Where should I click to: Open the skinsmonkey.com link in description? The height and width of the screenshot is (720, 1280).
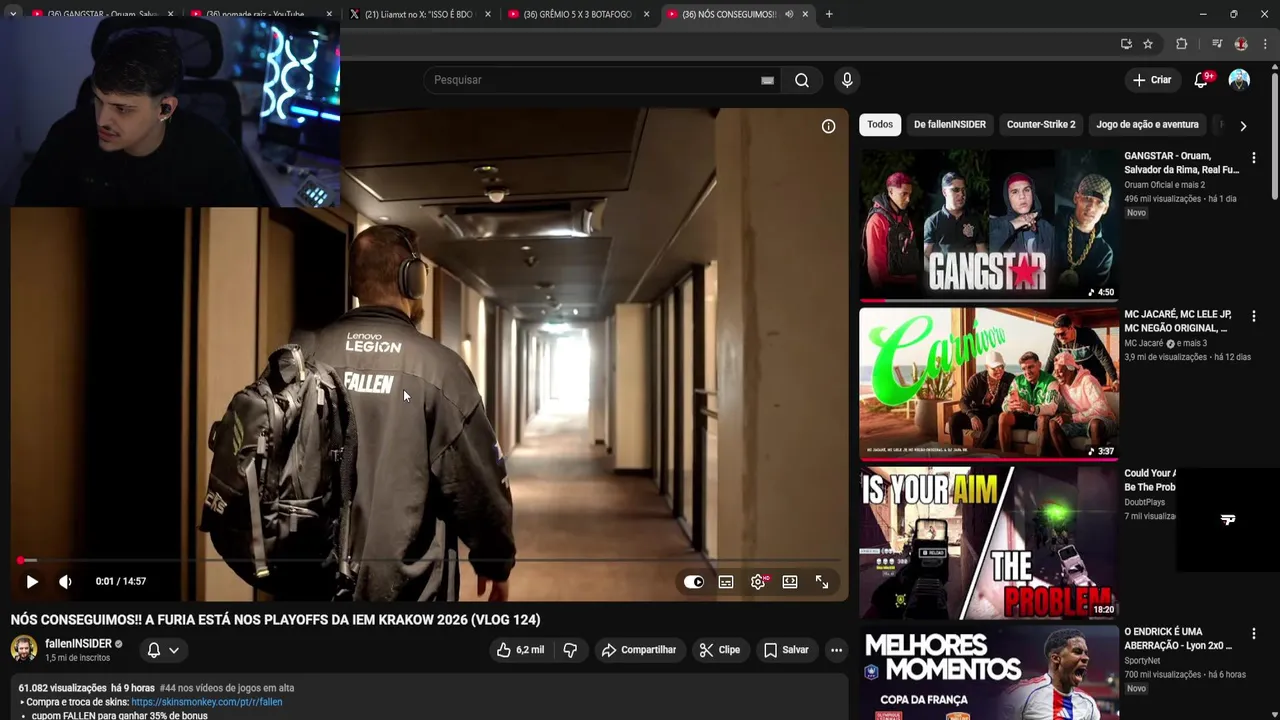(206, 702)
